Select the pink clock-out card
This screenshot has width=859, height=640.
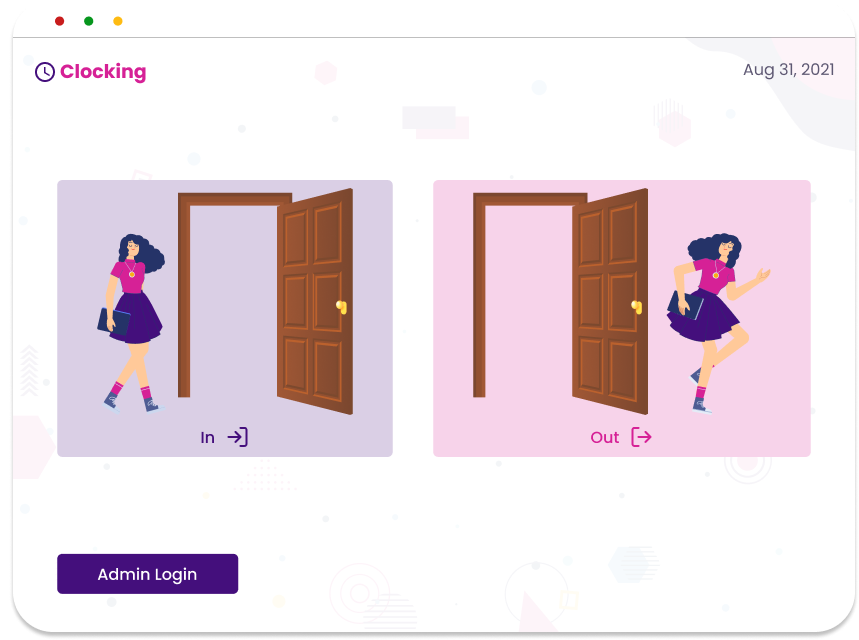click(x=622, y=318)
